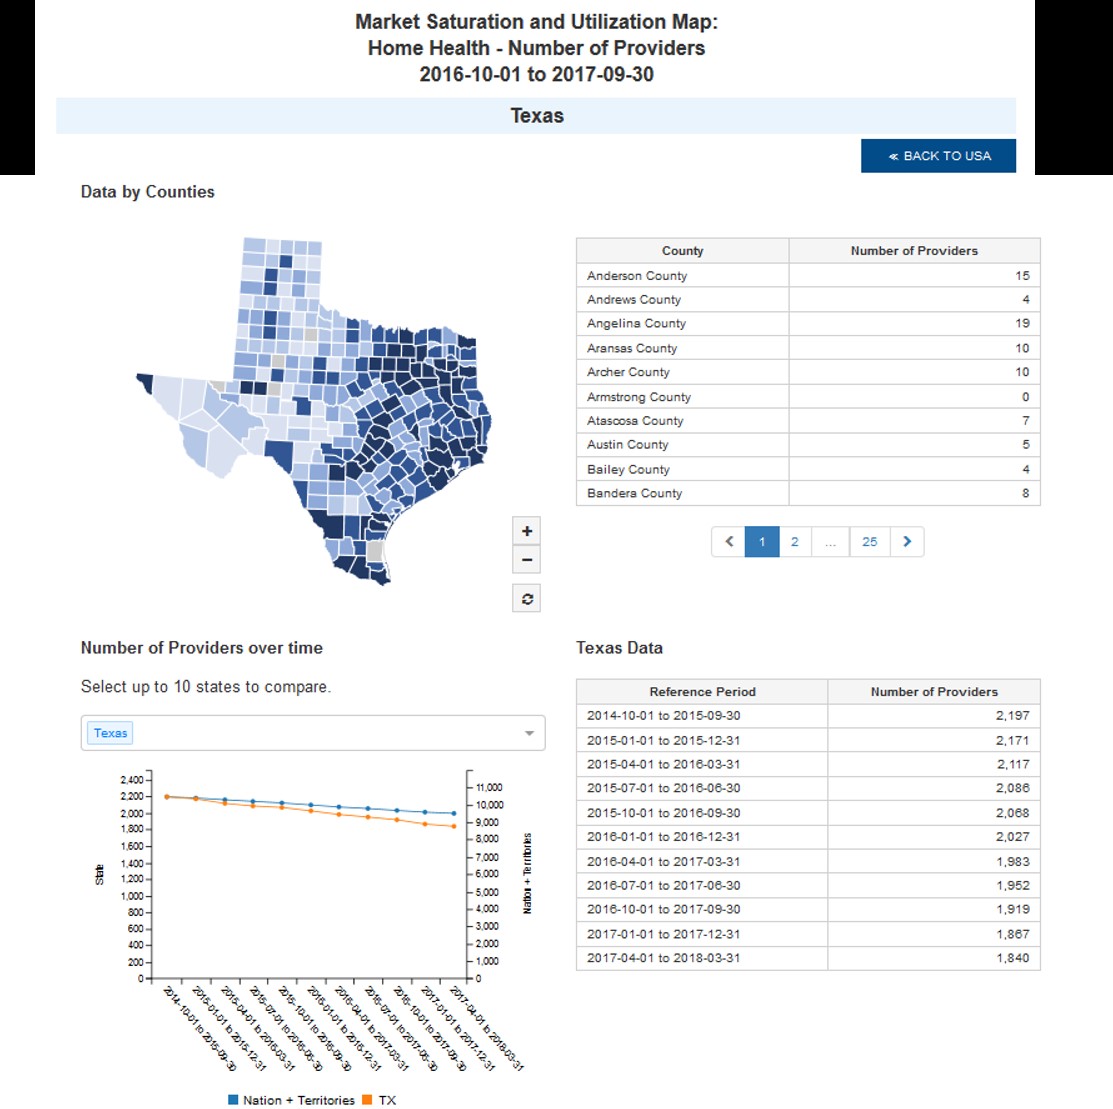Screen dimensions: 1113x1109
Task: Select the Texas tag in the state selector
Action: click(110, 733)
